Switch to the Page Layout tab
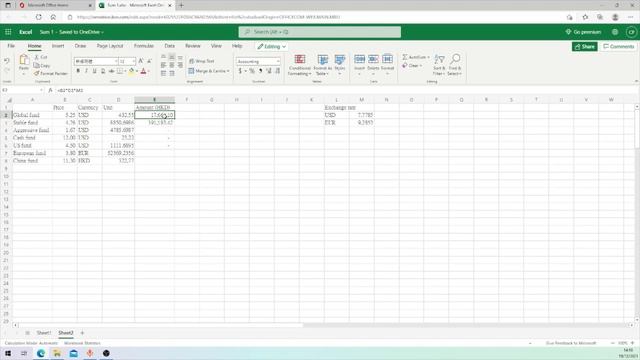This screenshot has height=360, width=640. (x=110, y=46)
